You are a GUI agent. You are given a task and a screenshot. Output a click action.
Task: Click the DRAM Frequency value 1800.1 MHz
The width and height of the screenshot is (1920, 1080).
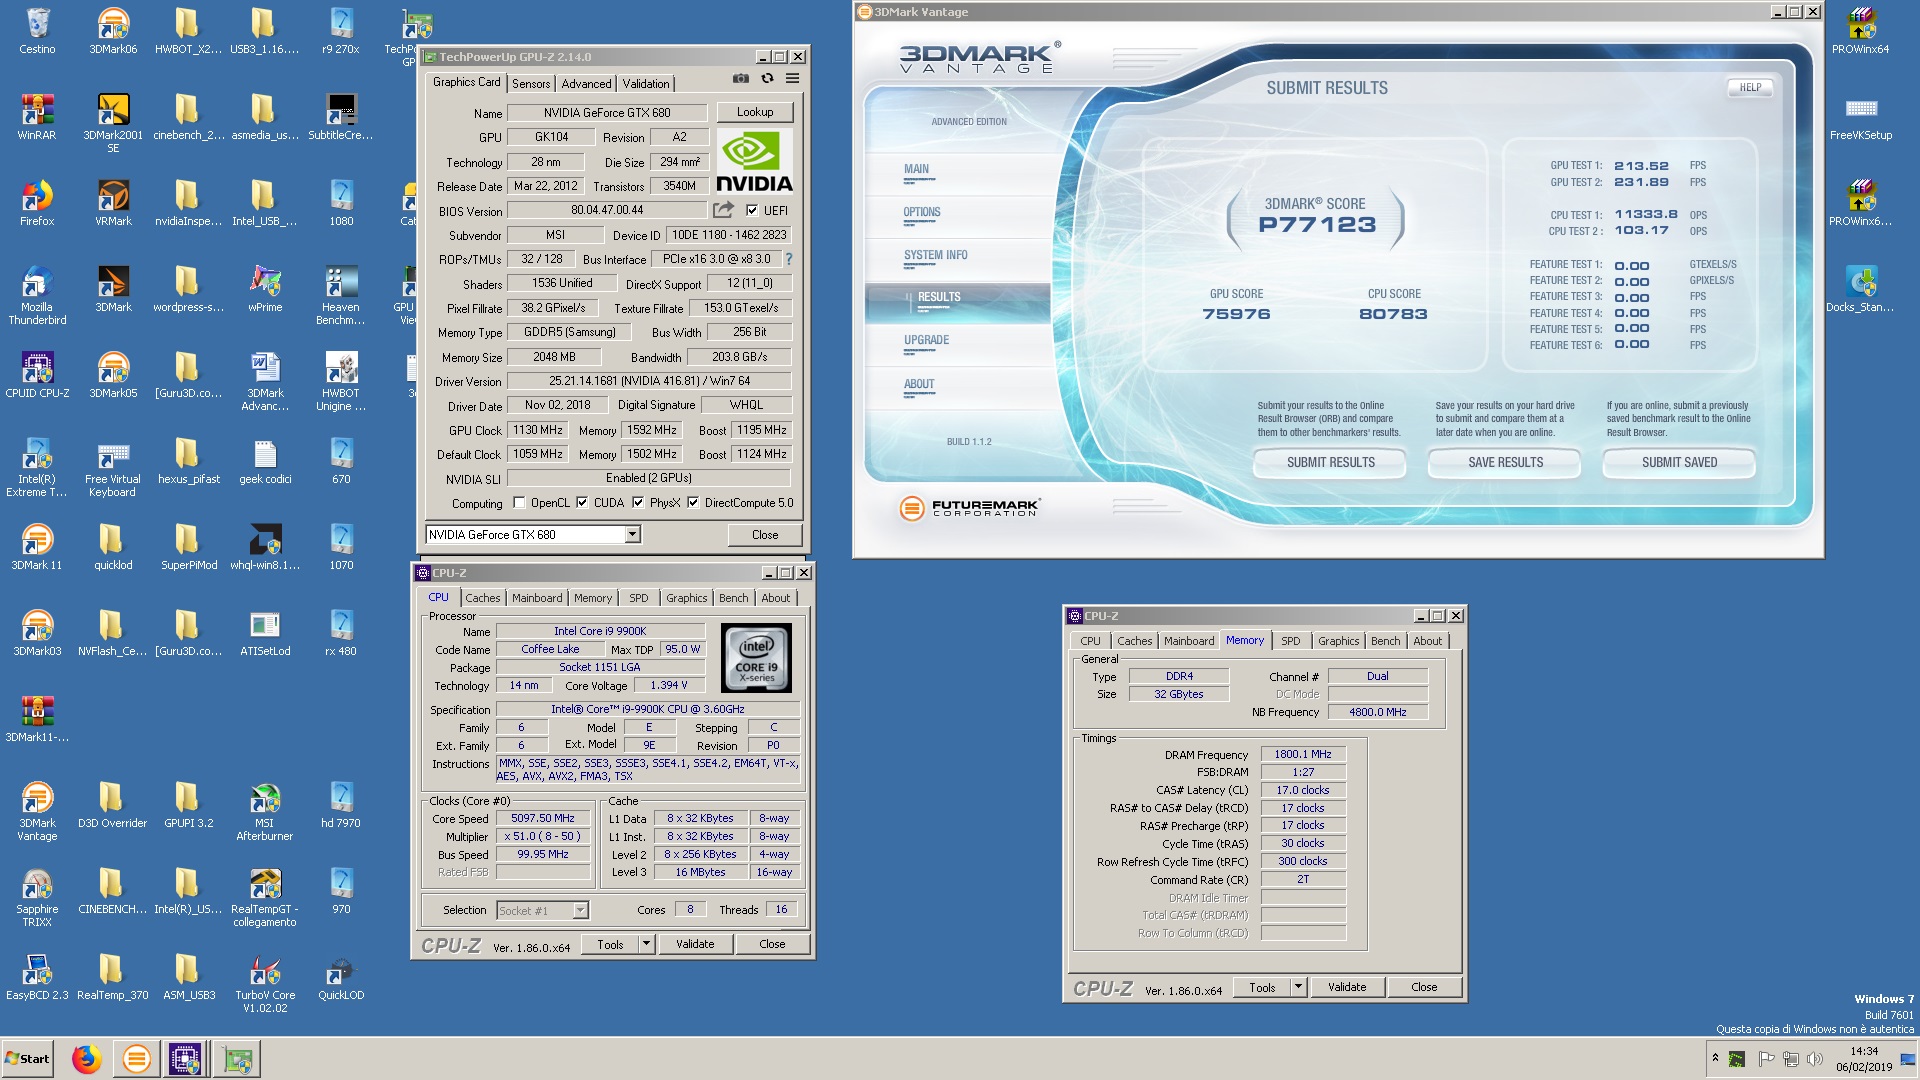point(1303,754)
